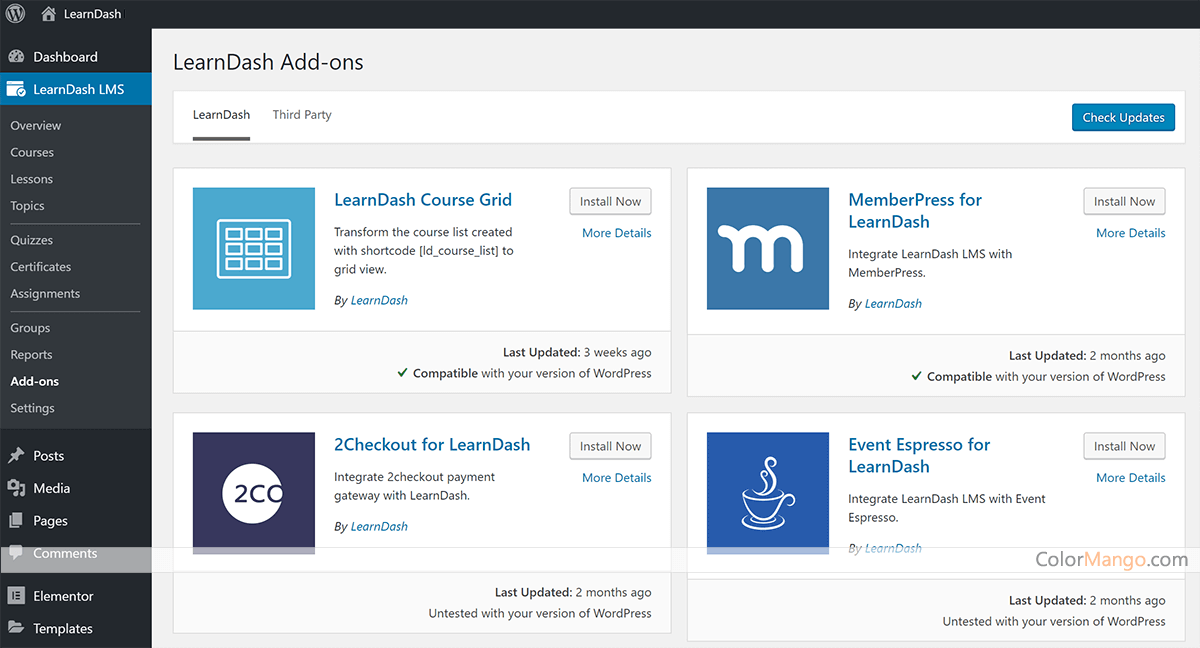The height and width of the screenshot is (648, 1200).
Task: Open Add-ons in the sidebar
Action: tap(35, 381)
